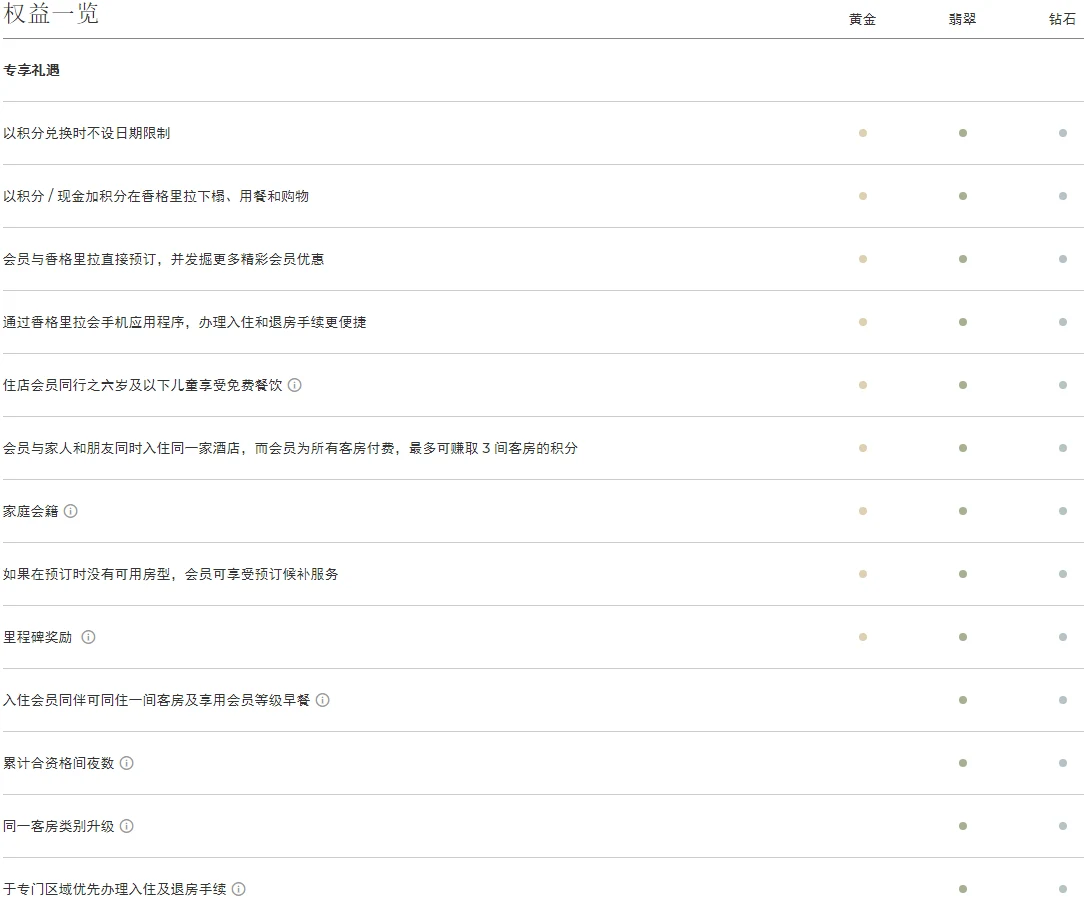
Task: Click 翡翠 dot in 家庭会籍 row
Action: coord(963,511)
